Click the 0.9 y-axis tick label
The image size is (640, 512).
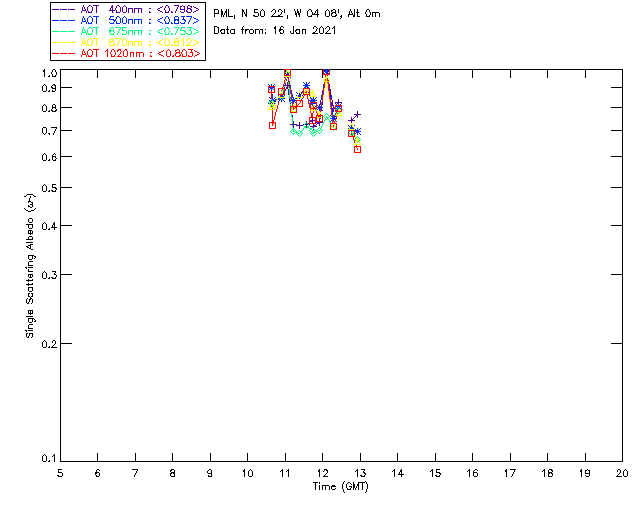point(49,88)
